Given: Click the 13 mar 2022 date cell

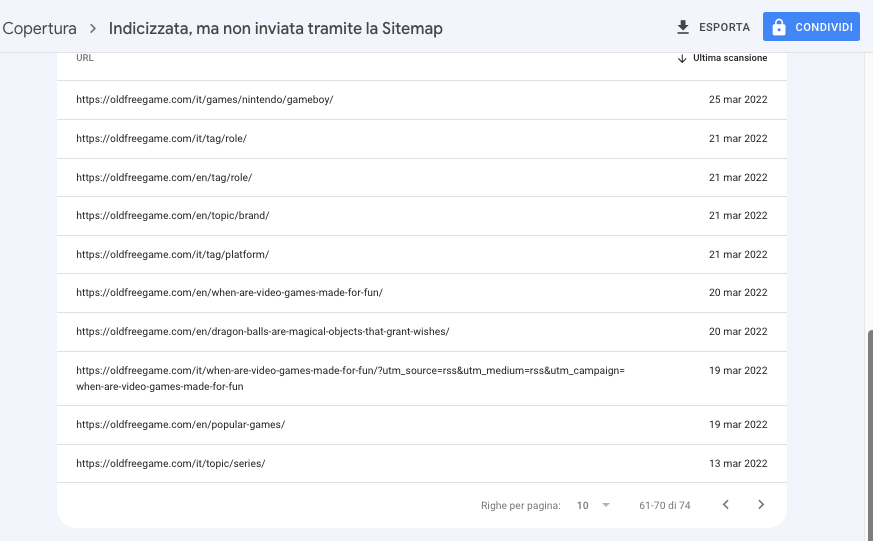Looking at the screenshot, I should pyautogui.click(x=738, y=463).
